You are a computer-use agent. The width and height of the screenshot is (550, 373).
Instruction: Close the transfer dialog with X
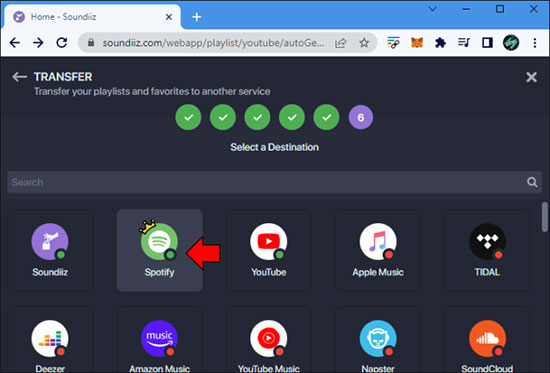[x=531, y=77]
